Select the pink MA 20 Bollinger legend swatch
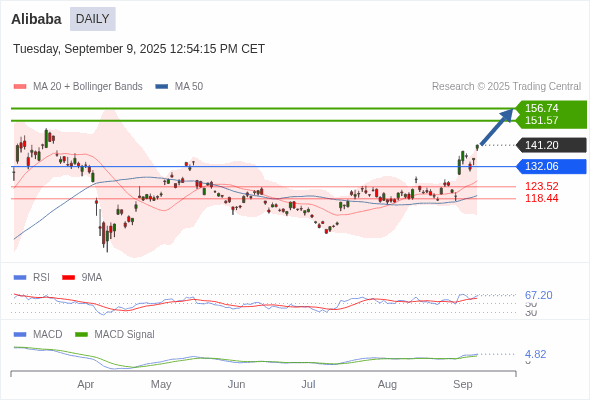This screenshot has height=400, width=590. pyautogui.click(x=20, y=87)
